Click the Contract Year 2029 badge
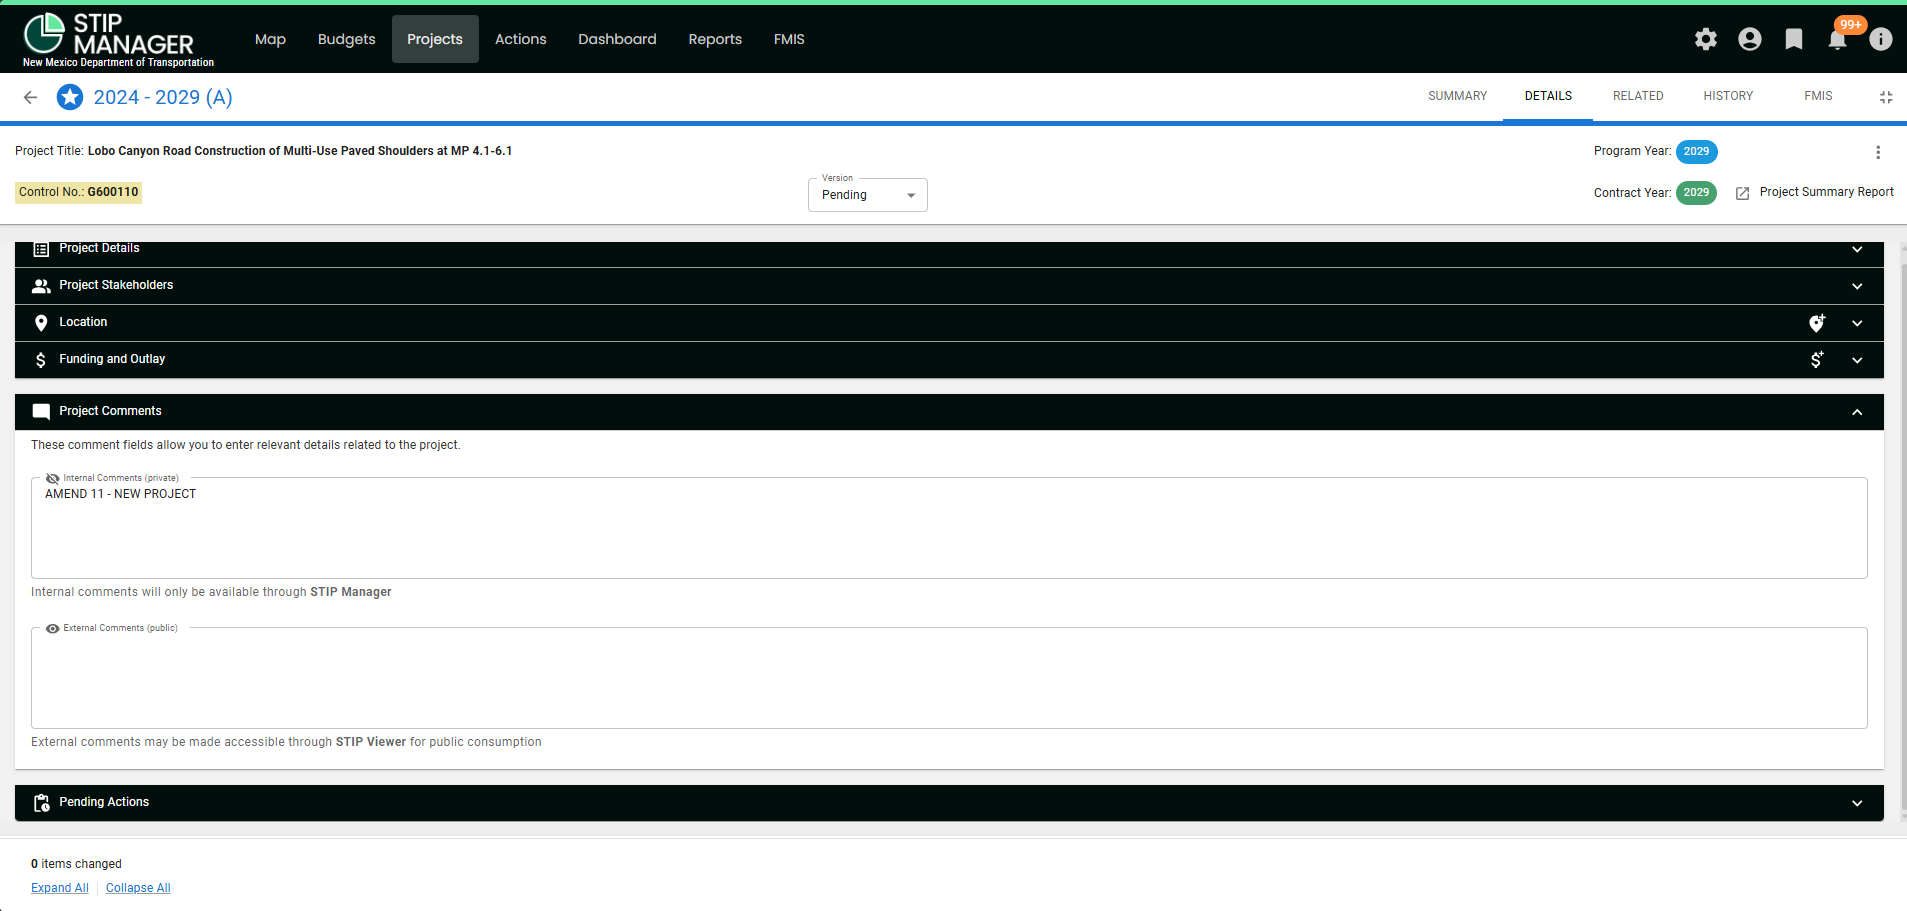Image resolution: width=1907 pixels, height=911 pixels. [1696, 193]
